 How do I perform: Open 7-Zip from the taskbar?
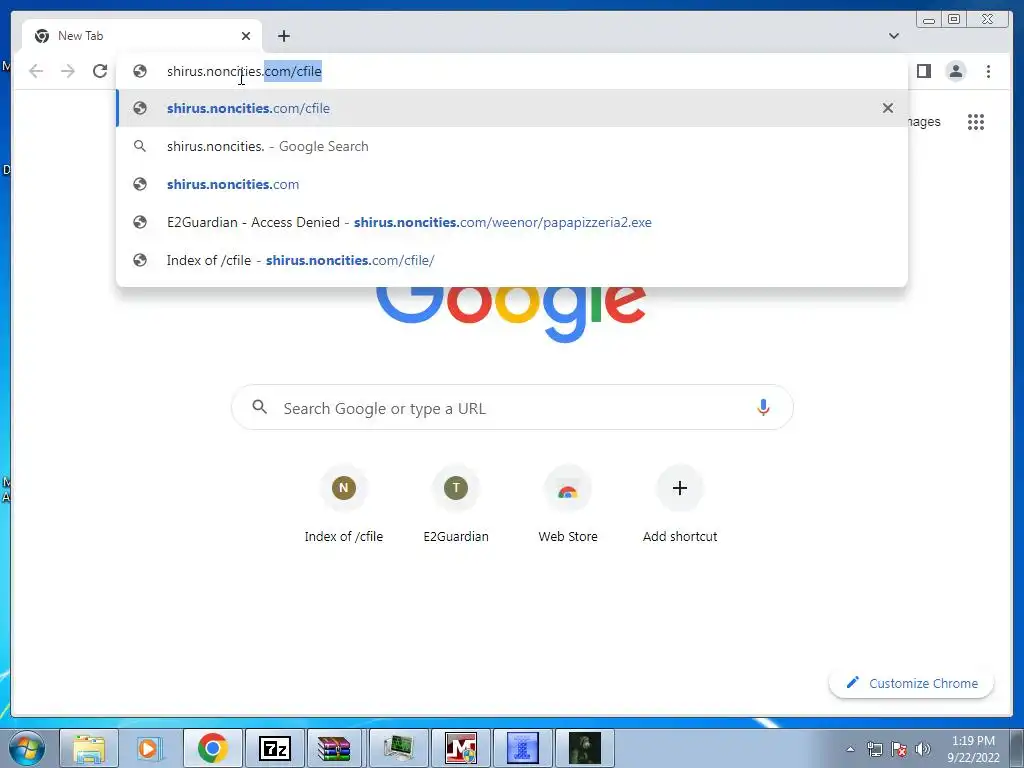tap(274, 748)
